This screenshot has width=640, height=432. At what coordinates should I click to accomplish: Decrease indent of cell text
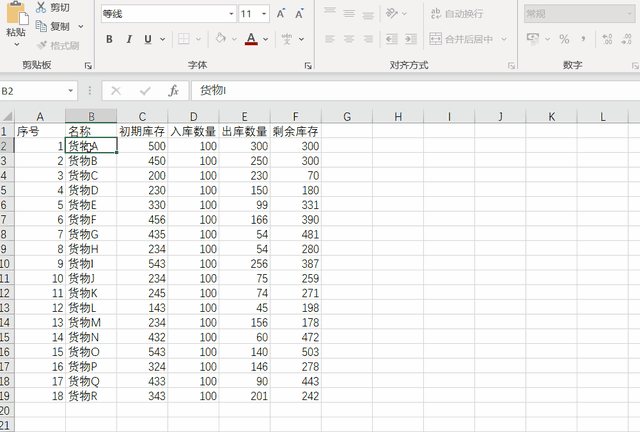(x=392, y=39)
